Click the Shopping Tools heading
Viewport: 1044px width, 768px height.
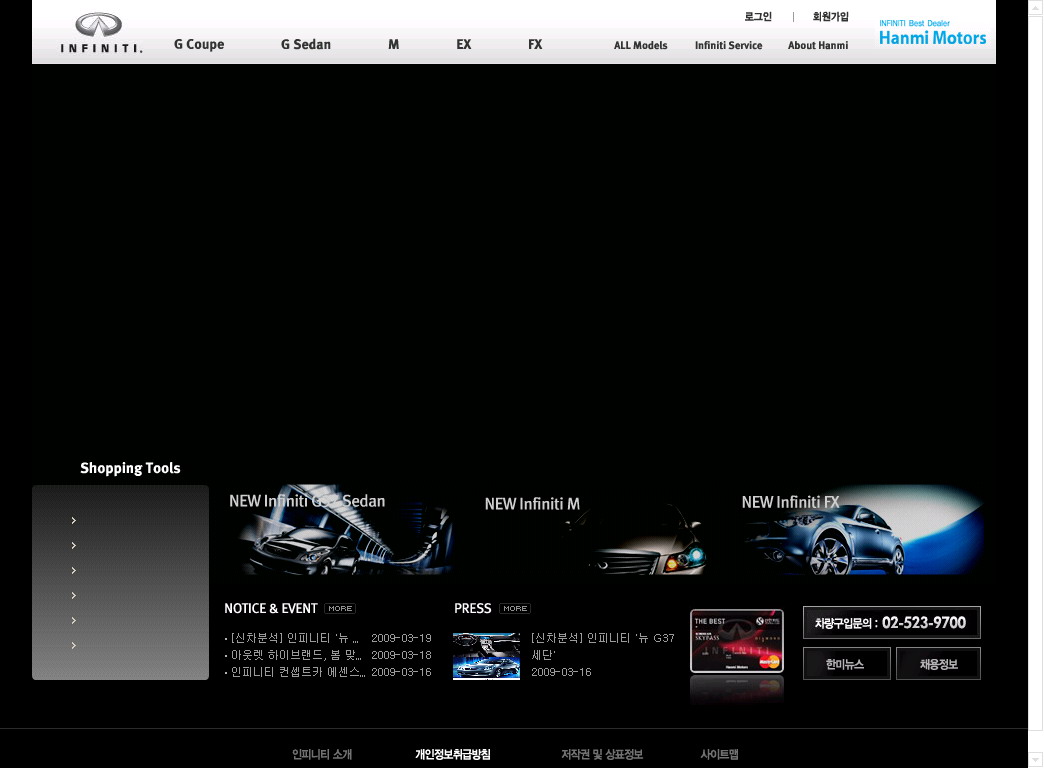point(130,468)
